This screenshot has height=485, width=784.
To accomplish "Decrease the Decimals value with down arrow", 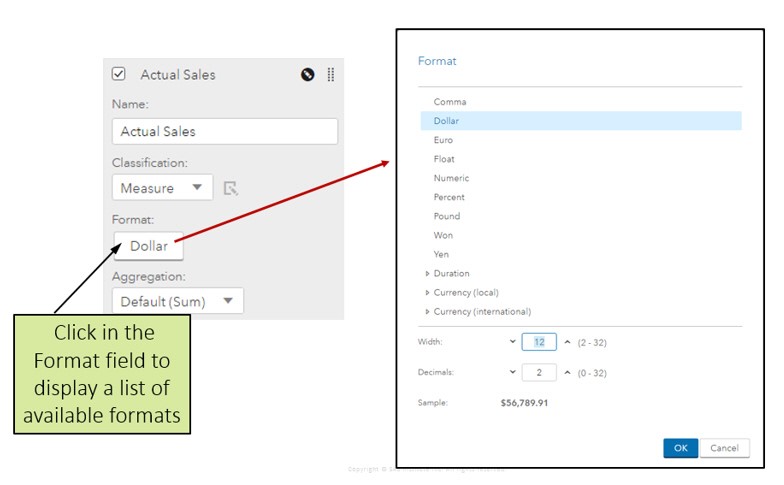I will pos(512,373).
